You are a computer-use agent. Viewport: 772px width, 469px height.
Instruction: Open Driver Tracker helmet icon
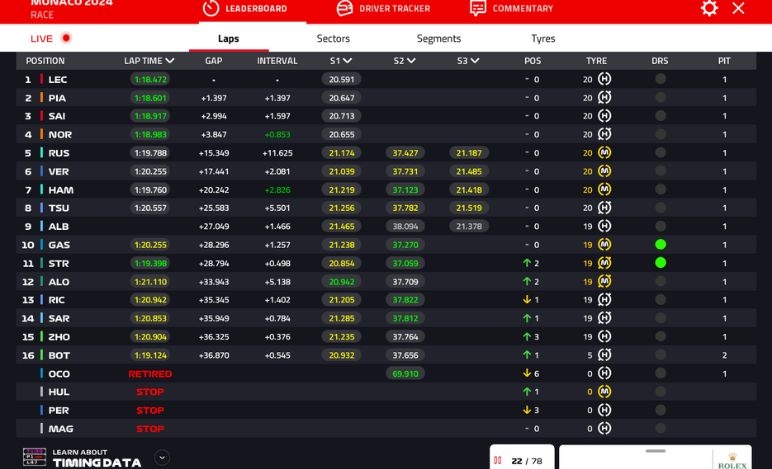click(x=345, y=8)
